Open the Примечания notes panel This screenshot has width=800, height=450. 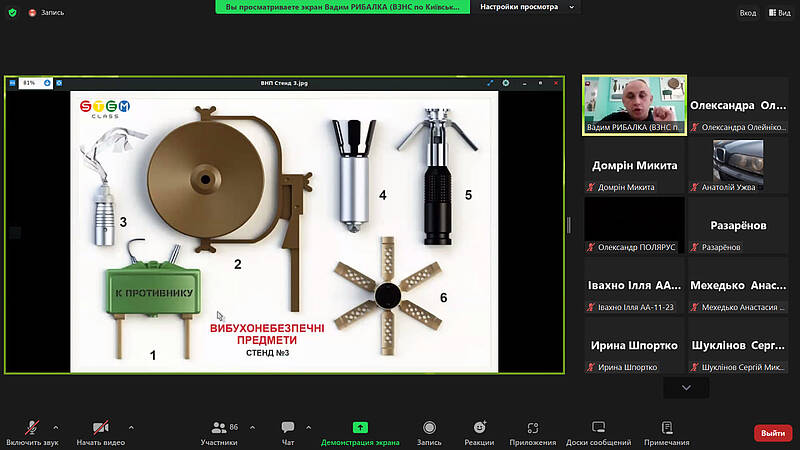667,428
